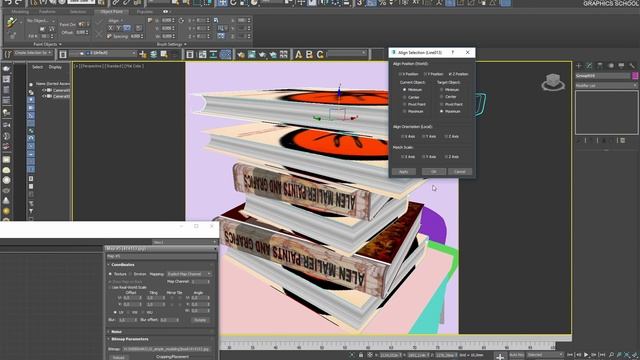640x360 pixels.
Task: Click the Play Animation button
Action: tap(586, 355)
